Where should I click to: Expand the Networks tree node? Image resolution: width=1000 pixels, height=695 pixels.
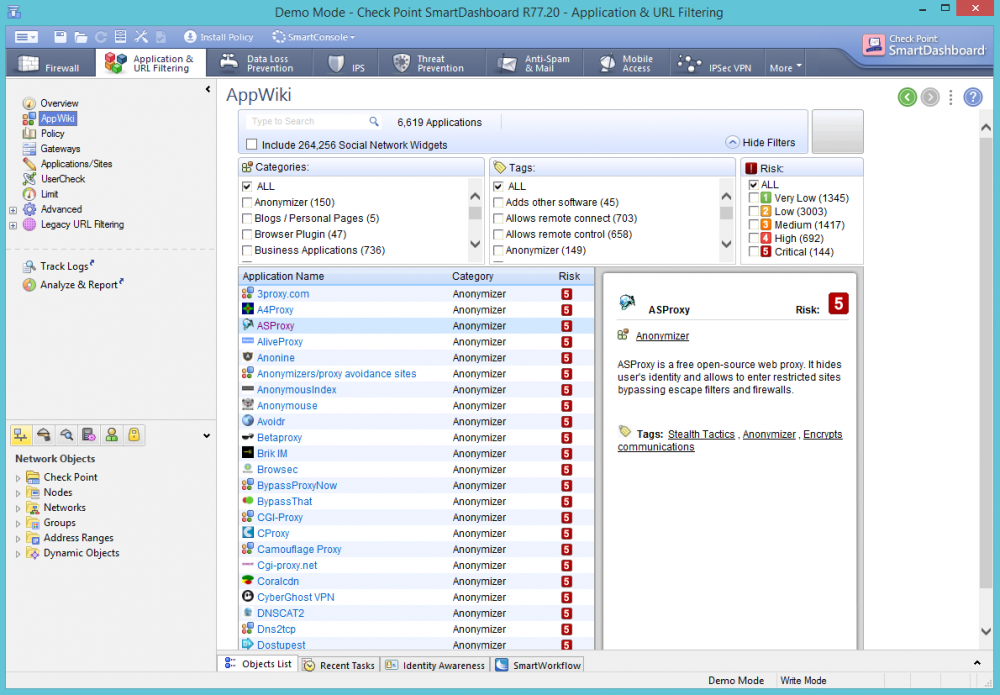[18, 508]
